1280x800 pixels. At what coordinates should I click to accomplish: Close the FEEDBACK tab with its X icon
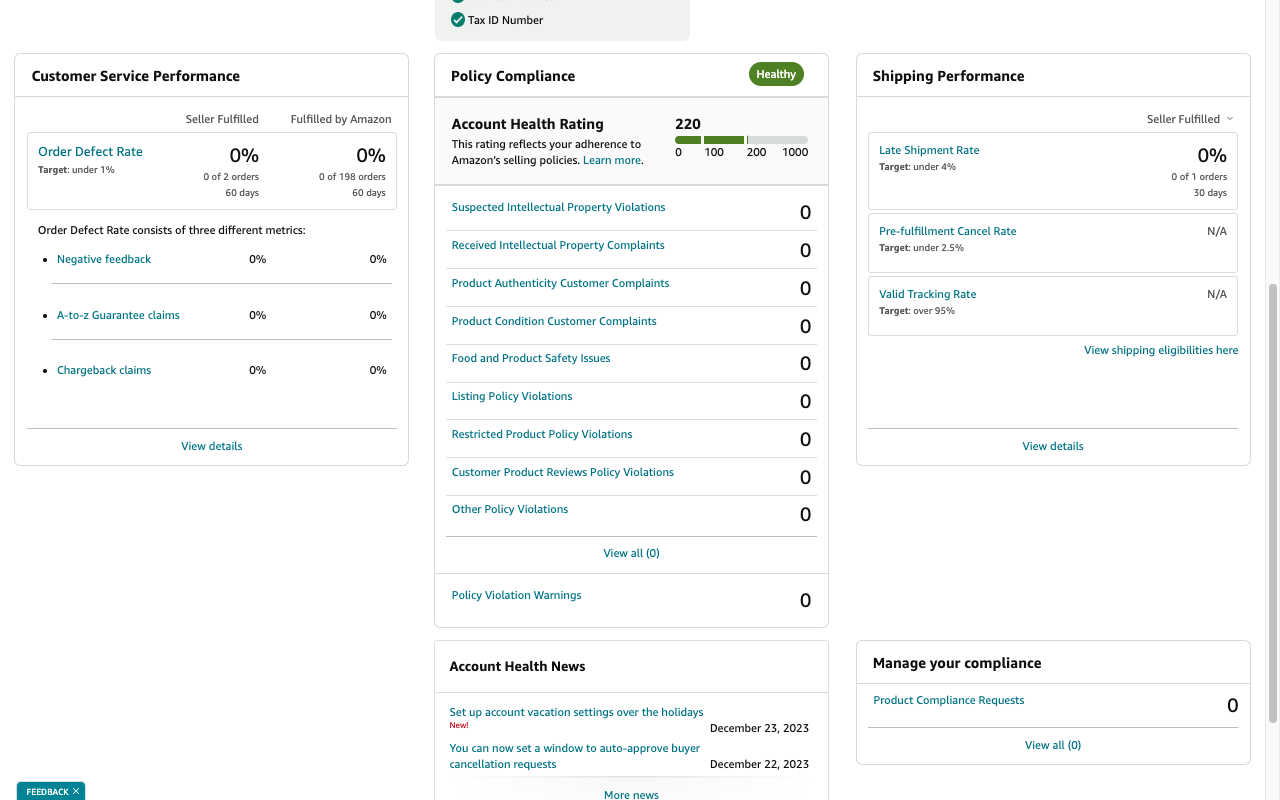[x=76, y=791]
